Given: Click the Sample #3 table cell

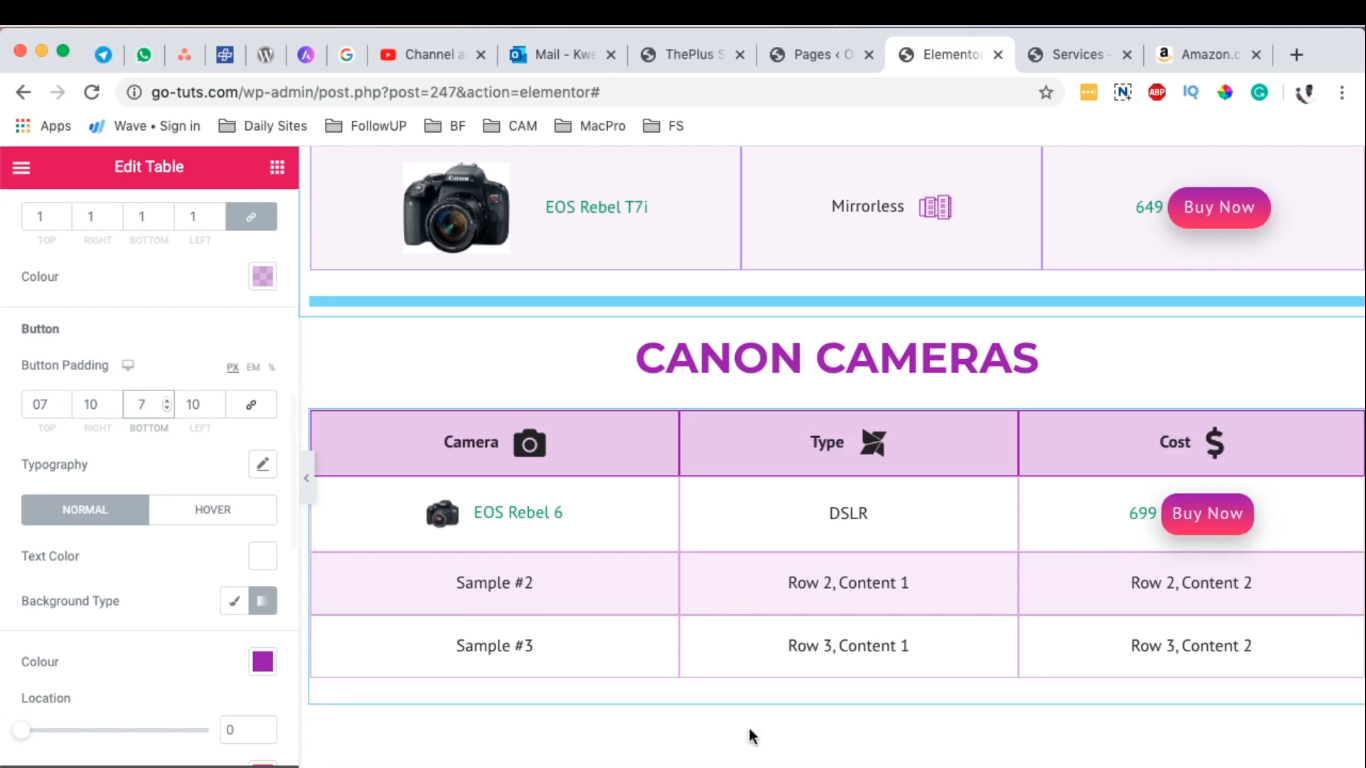Looking at the screenshot, I should (x=495, y=646).
